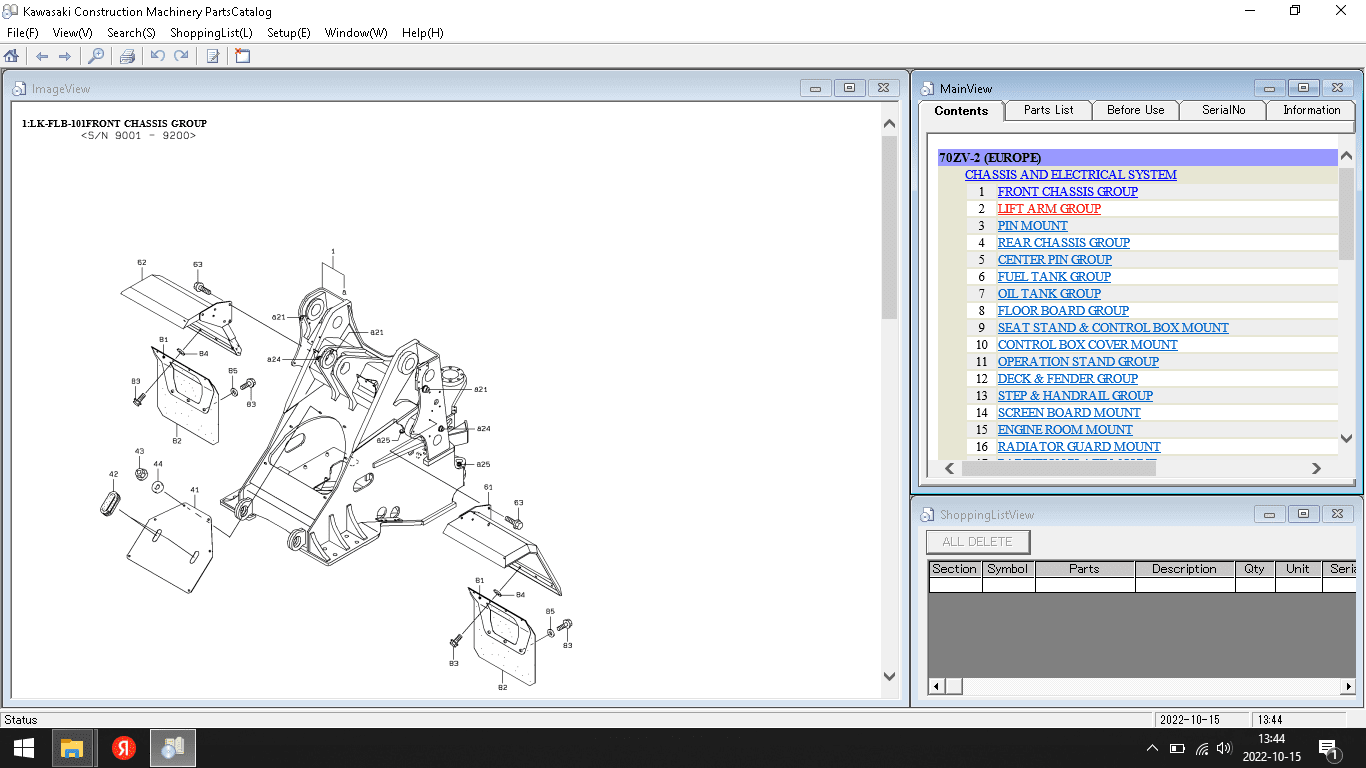Click the window with red X icon
Viewport: 1366px width, 768px height.
click(x=242, y=56)
